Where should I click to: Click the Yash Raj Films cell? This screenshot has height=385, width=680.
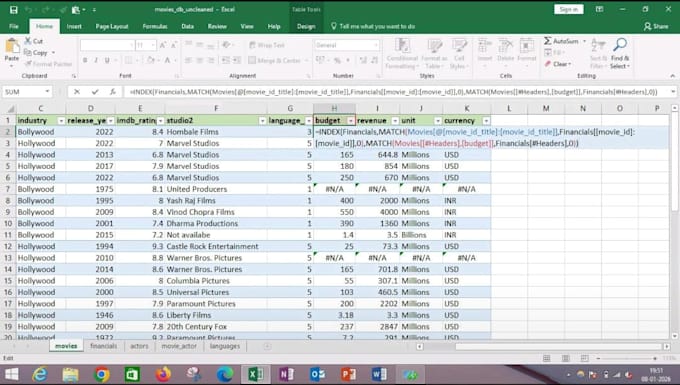216,200
